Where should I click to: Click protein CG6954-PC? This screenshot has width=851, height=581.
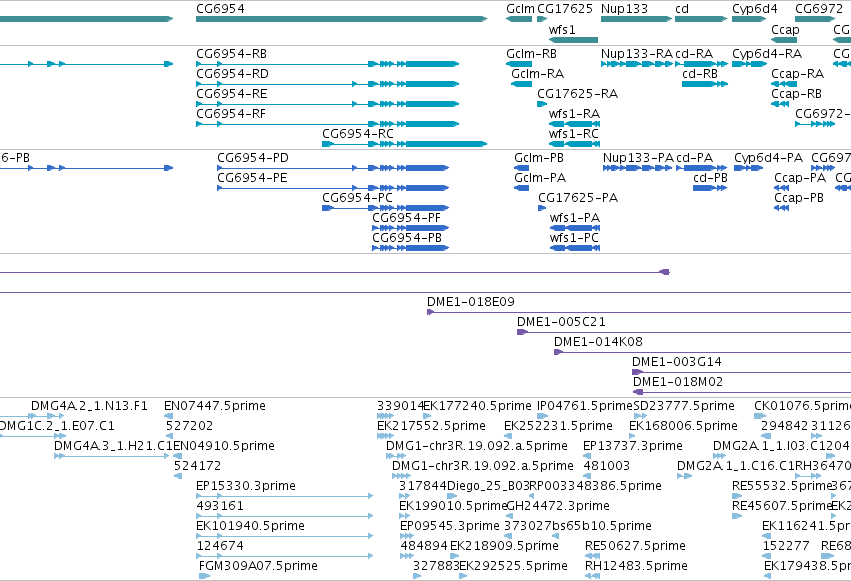pos(385,208)
